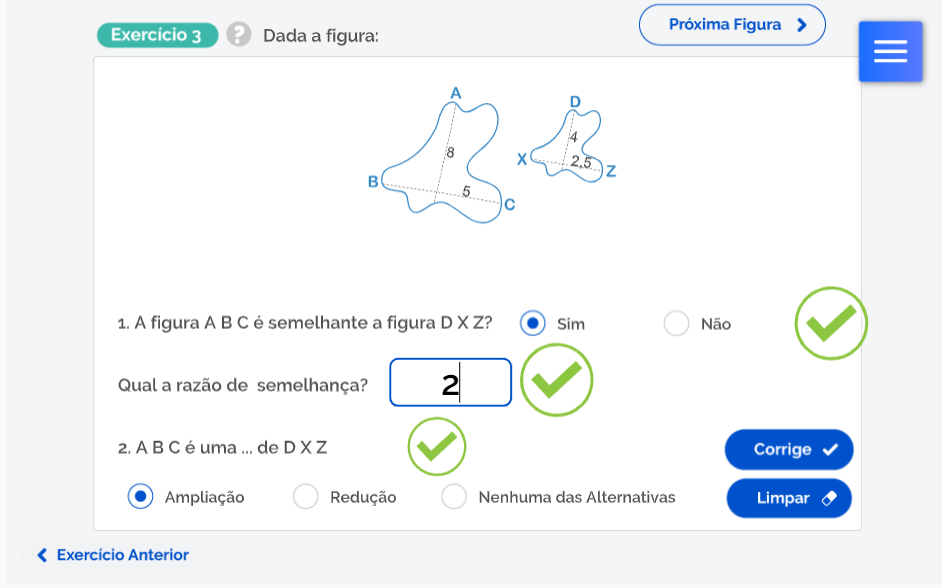
Task: Click the green checkmark beside question 2
Action: 437,447
